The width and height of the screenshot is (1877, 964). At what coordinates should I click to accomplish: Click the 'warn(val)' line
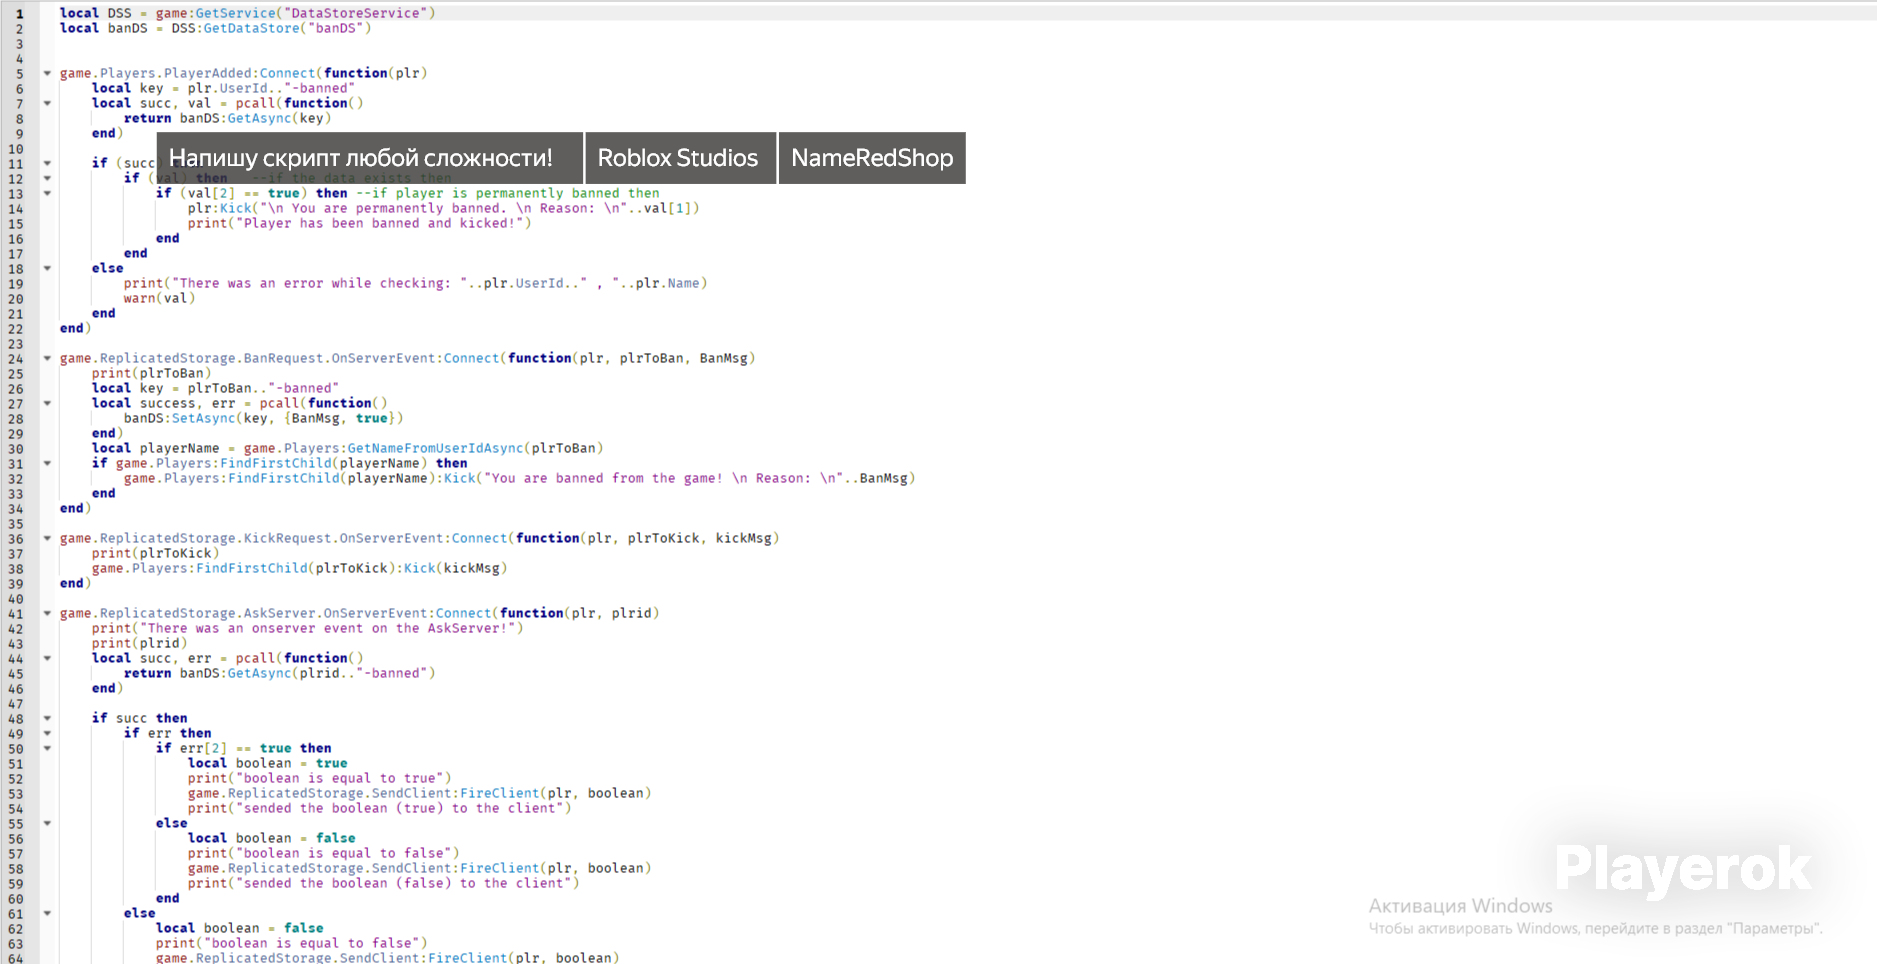pyautogui.click(x=159, y=298)
